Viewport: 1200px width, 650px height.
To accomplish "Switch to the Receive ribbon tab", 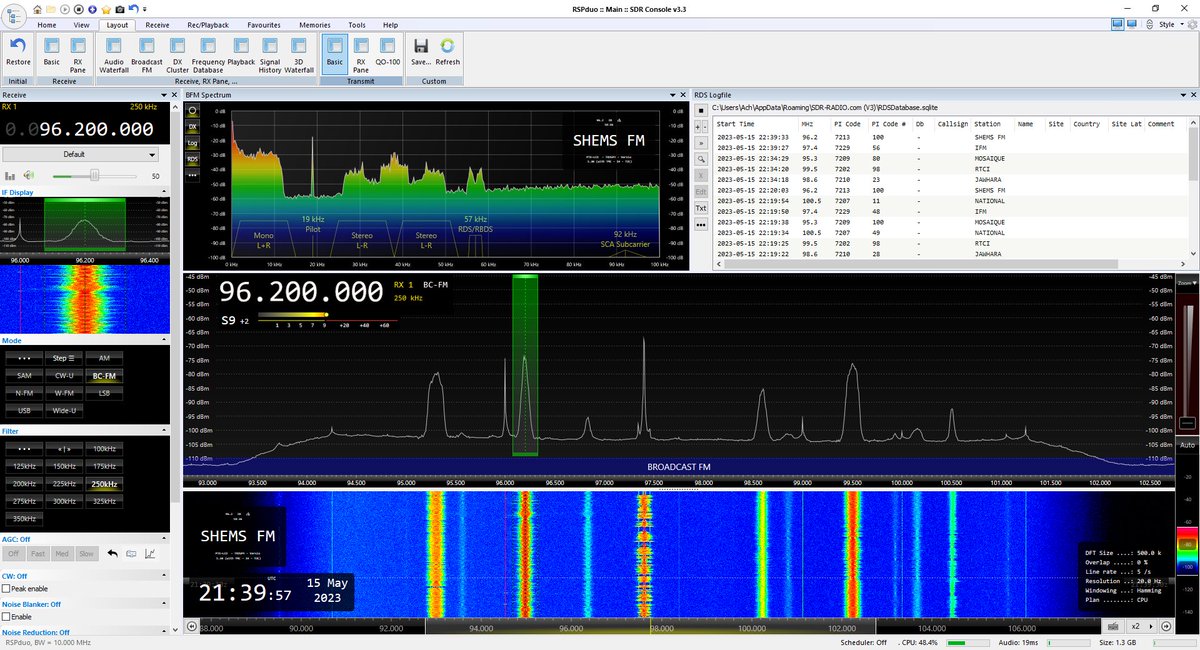I will 156,24.
